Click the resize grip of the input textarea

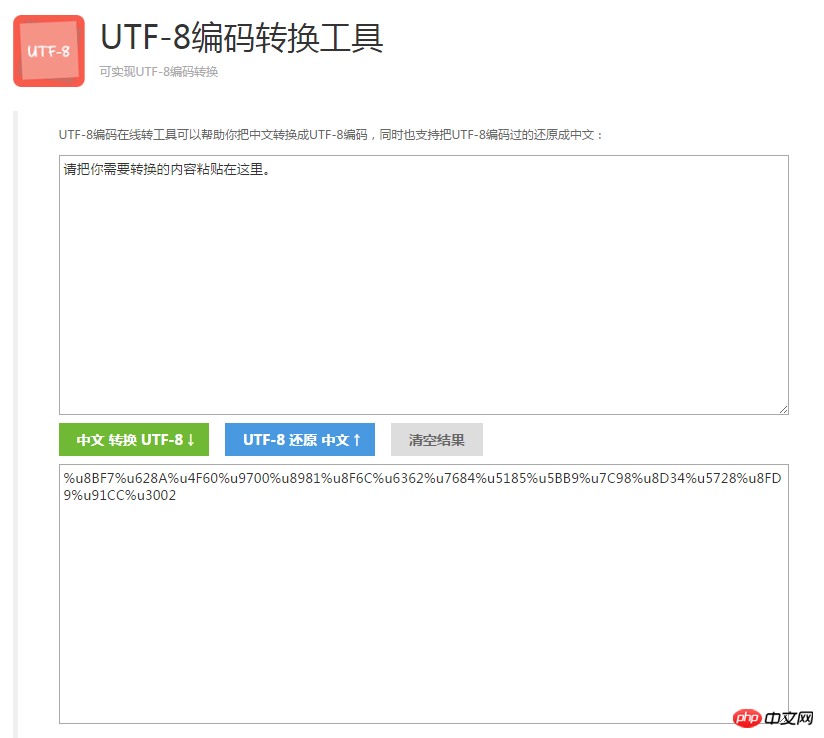784,408
